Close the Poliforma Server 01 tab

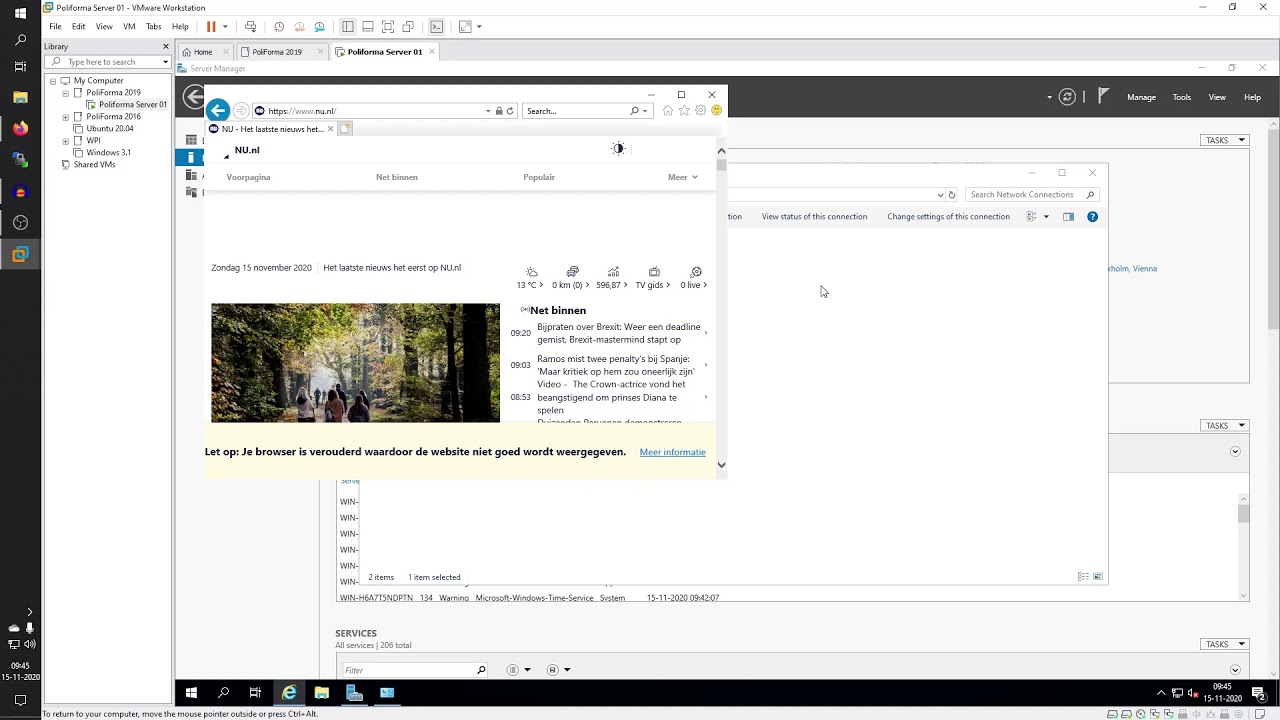[432, 52]
